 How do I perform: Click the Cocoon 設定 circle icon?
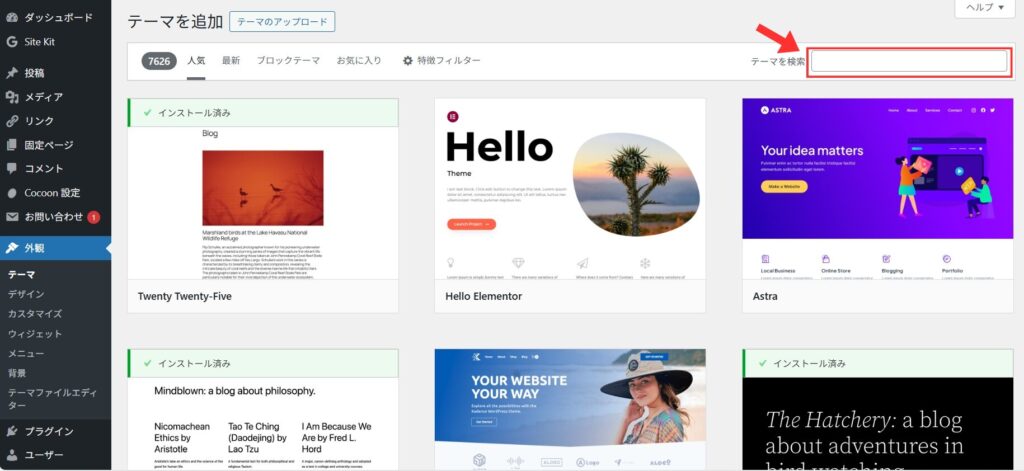click(12, 193)
